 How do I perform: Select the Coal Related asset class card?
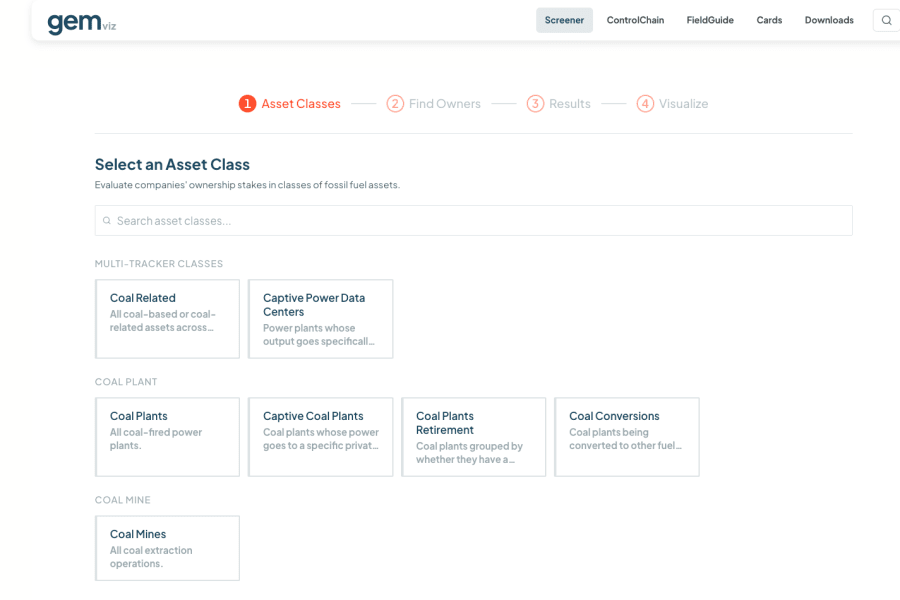[168, 319]
